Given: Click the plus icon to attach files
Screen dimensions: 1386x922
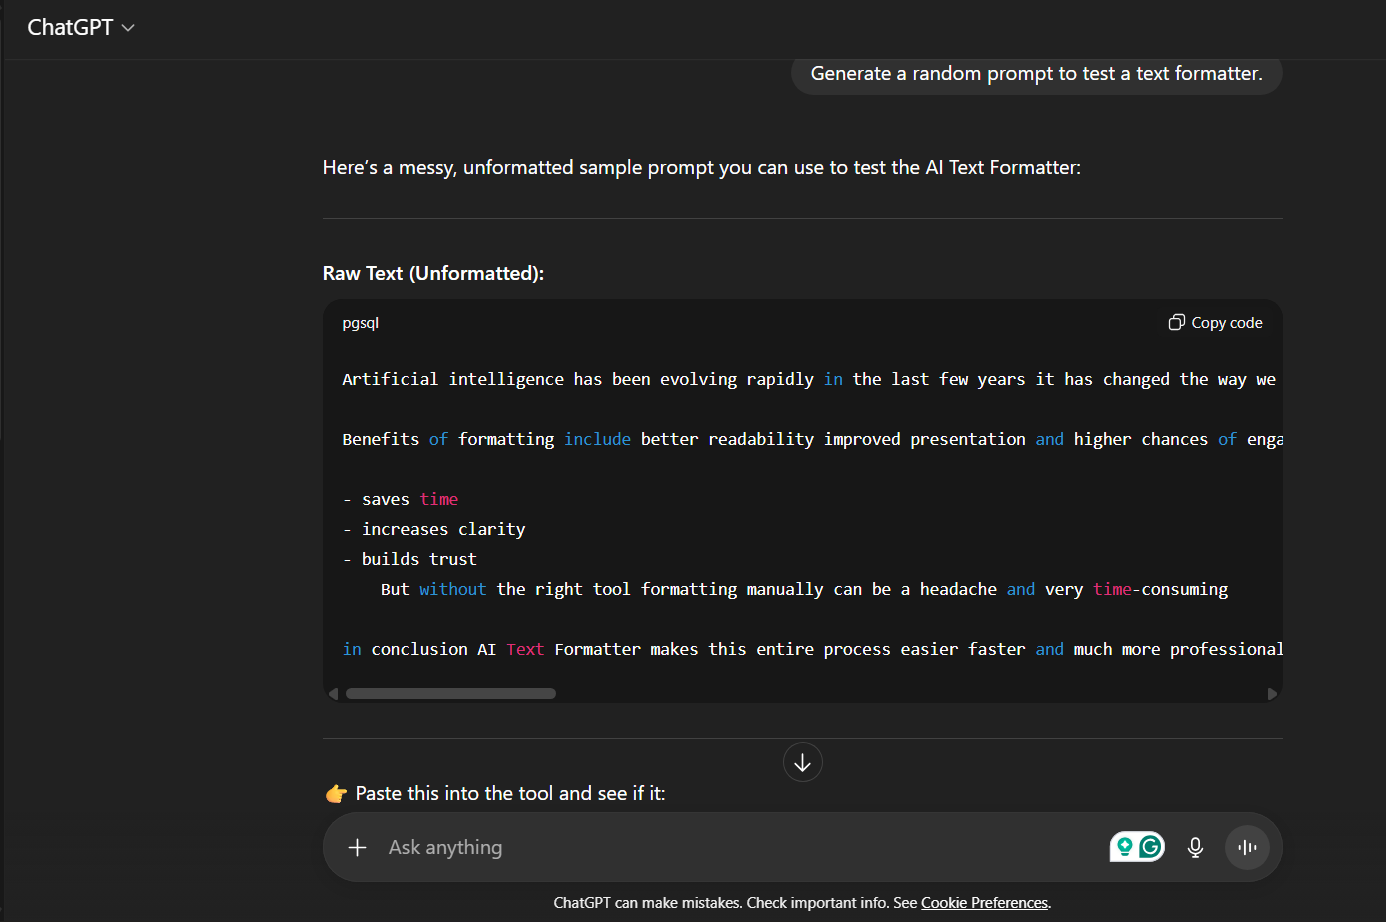Looking at the screenshot, I should 357,848.
